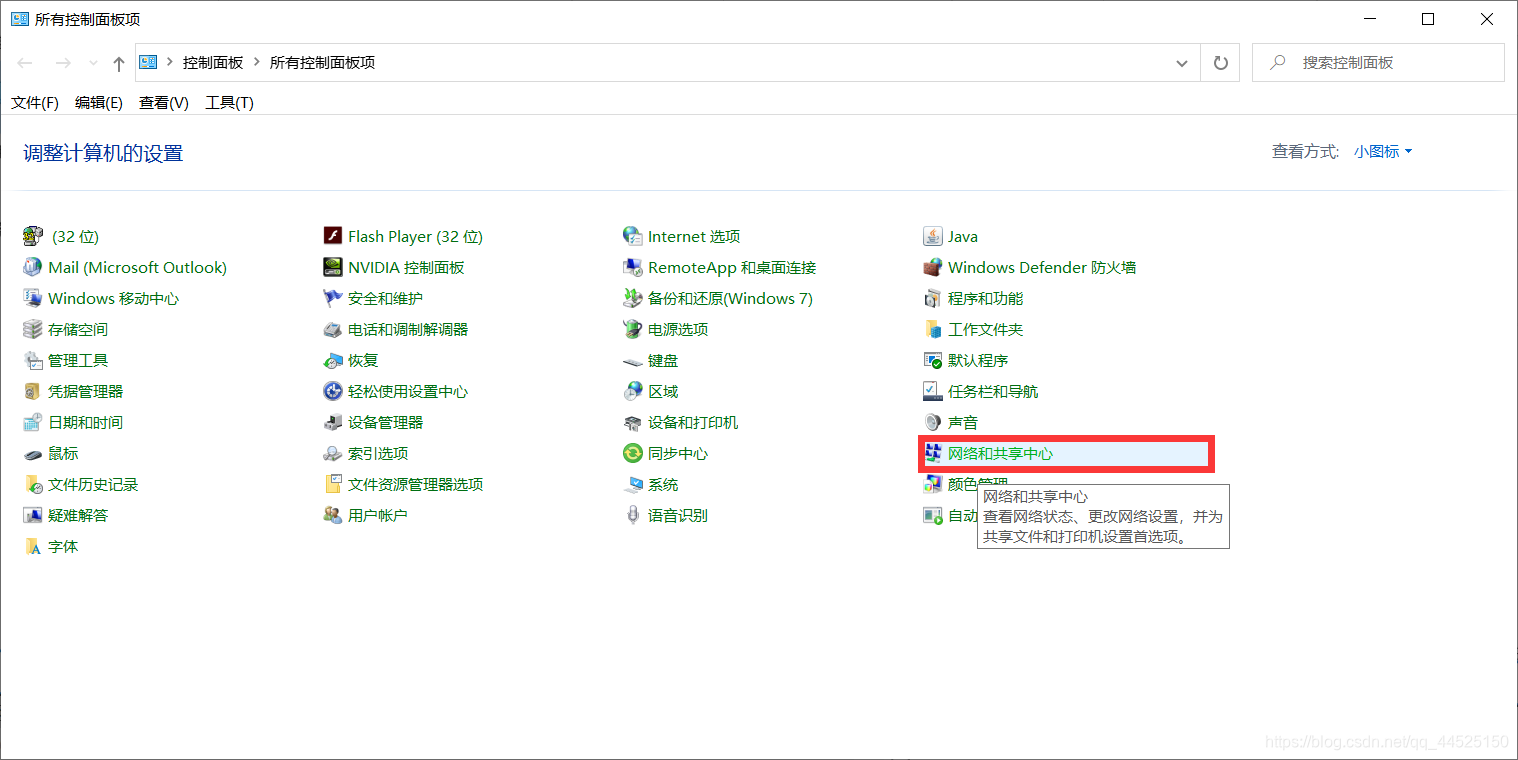Expand the 查看方式 小图标 dropdown
The width and height of the screenshot is (1518, 760).
click(x=1383, y=151)
